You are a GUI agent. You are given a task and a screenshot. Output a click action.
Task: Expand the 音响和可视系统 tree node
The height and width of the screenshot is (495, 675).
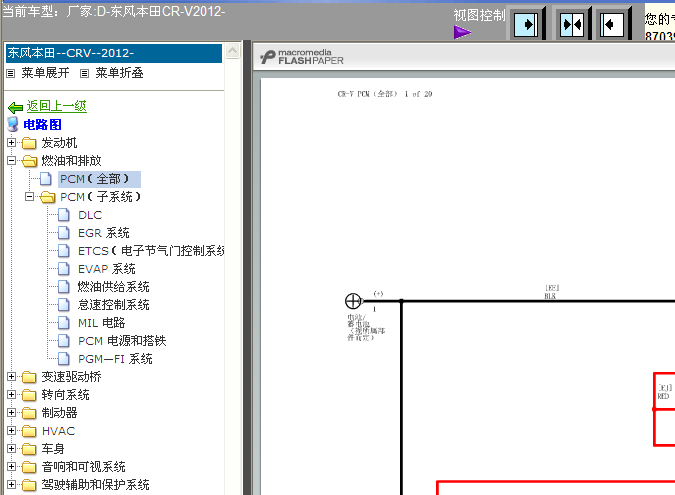[x=12, y=467]
